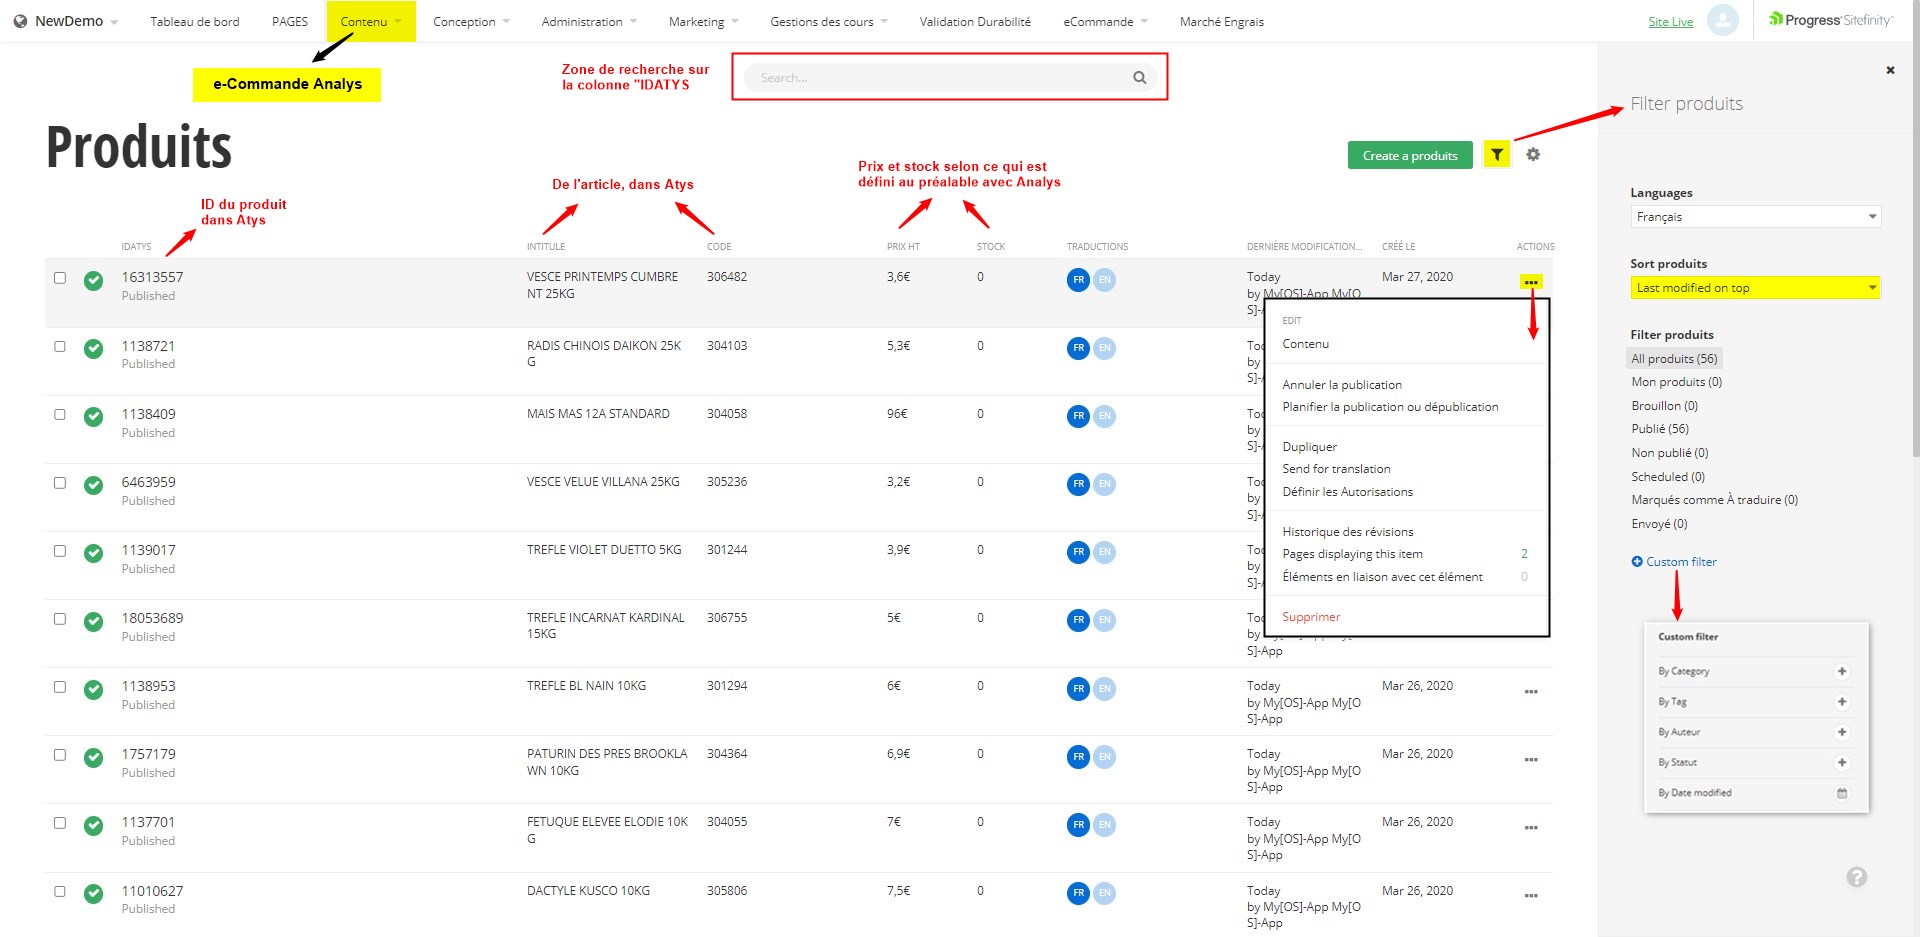Expand the Last modified on top sort dropdown
This screenshot has height=937, width=1920.
(x=1755, y=287)
